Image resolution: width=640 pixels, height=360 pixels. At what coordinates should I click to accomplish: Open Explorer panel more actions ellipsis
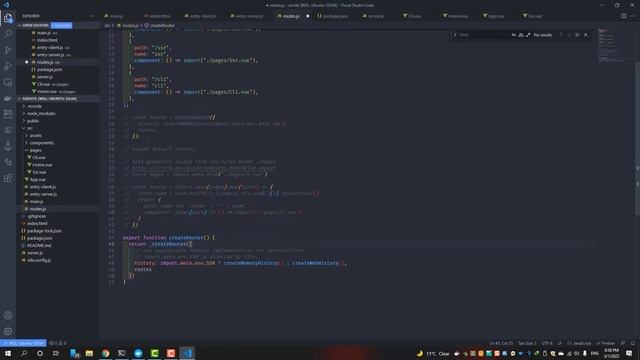91,16
